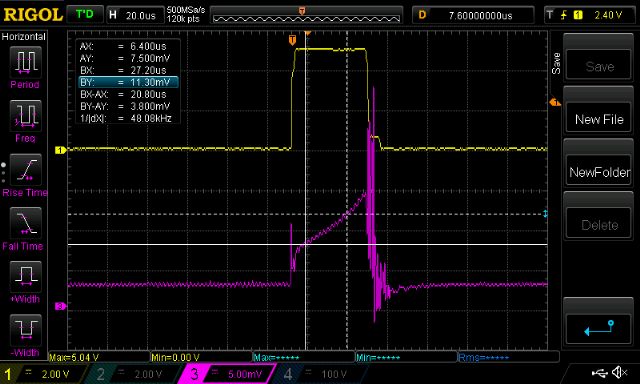
Task: Open the New File menu option
Action: (599, 119)
